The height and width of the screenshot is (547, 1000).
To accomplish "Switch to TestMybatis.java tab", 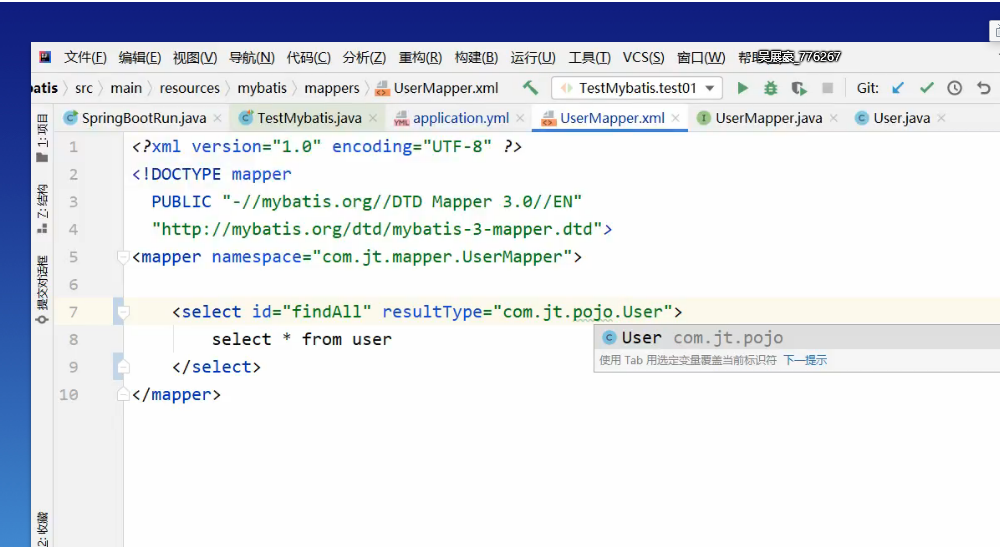I will click(309, 118).
